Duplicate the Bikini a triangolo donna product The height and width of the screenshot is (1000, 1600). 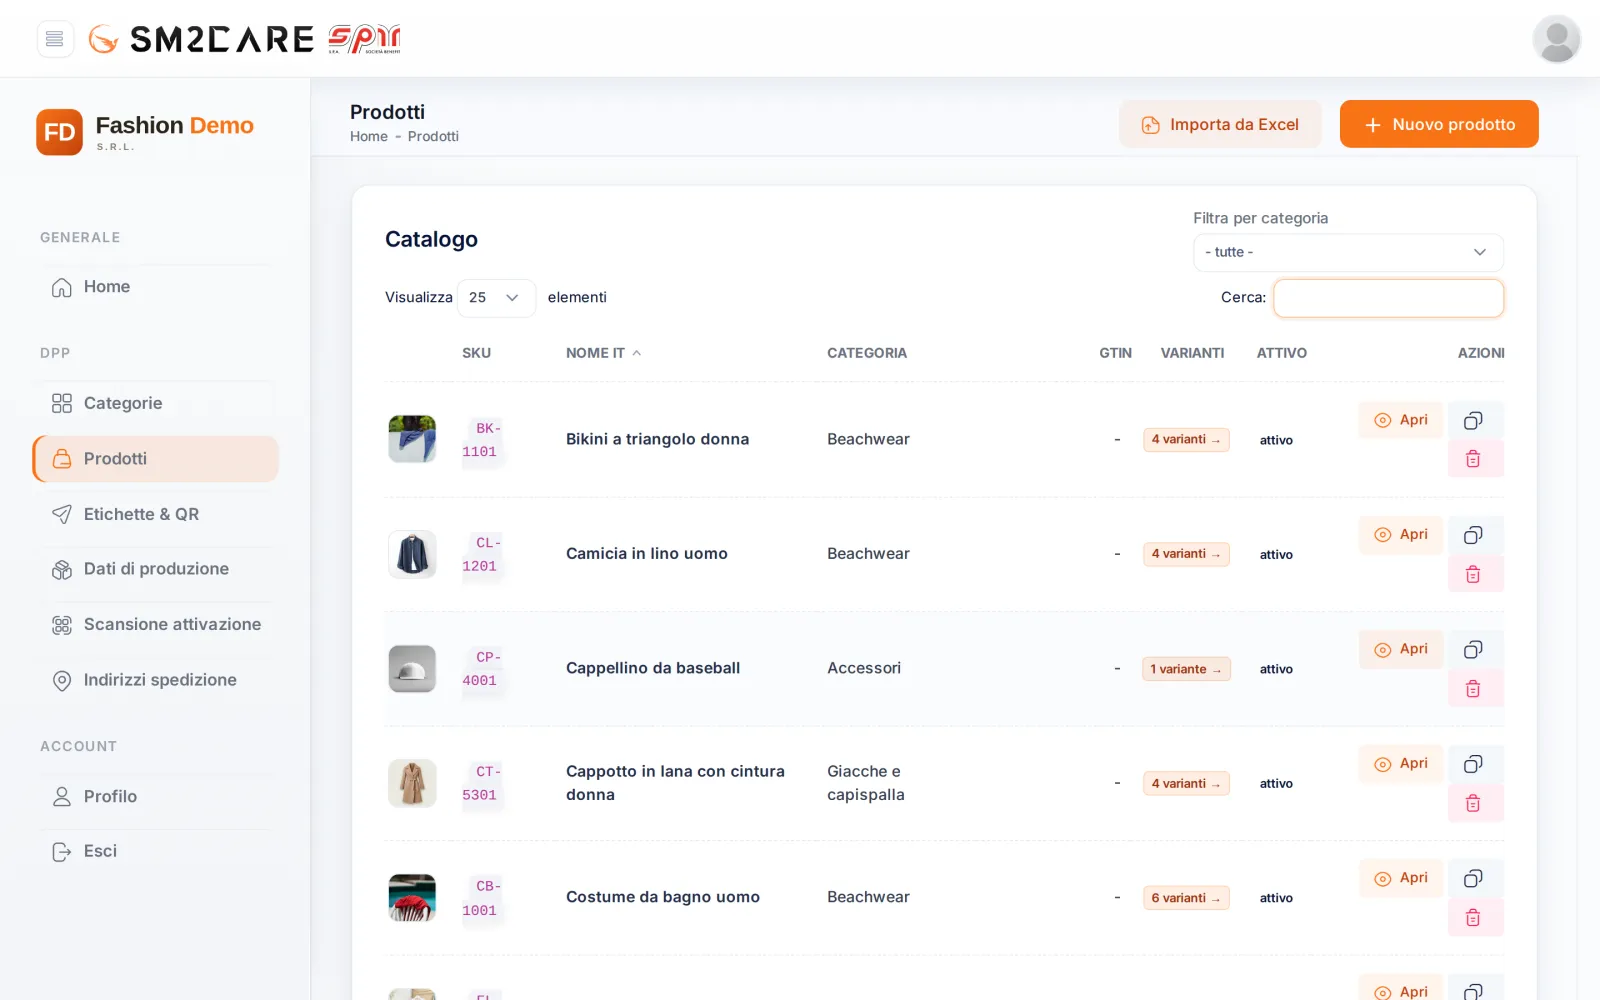pyautogui.click(x=1474, y=420)
